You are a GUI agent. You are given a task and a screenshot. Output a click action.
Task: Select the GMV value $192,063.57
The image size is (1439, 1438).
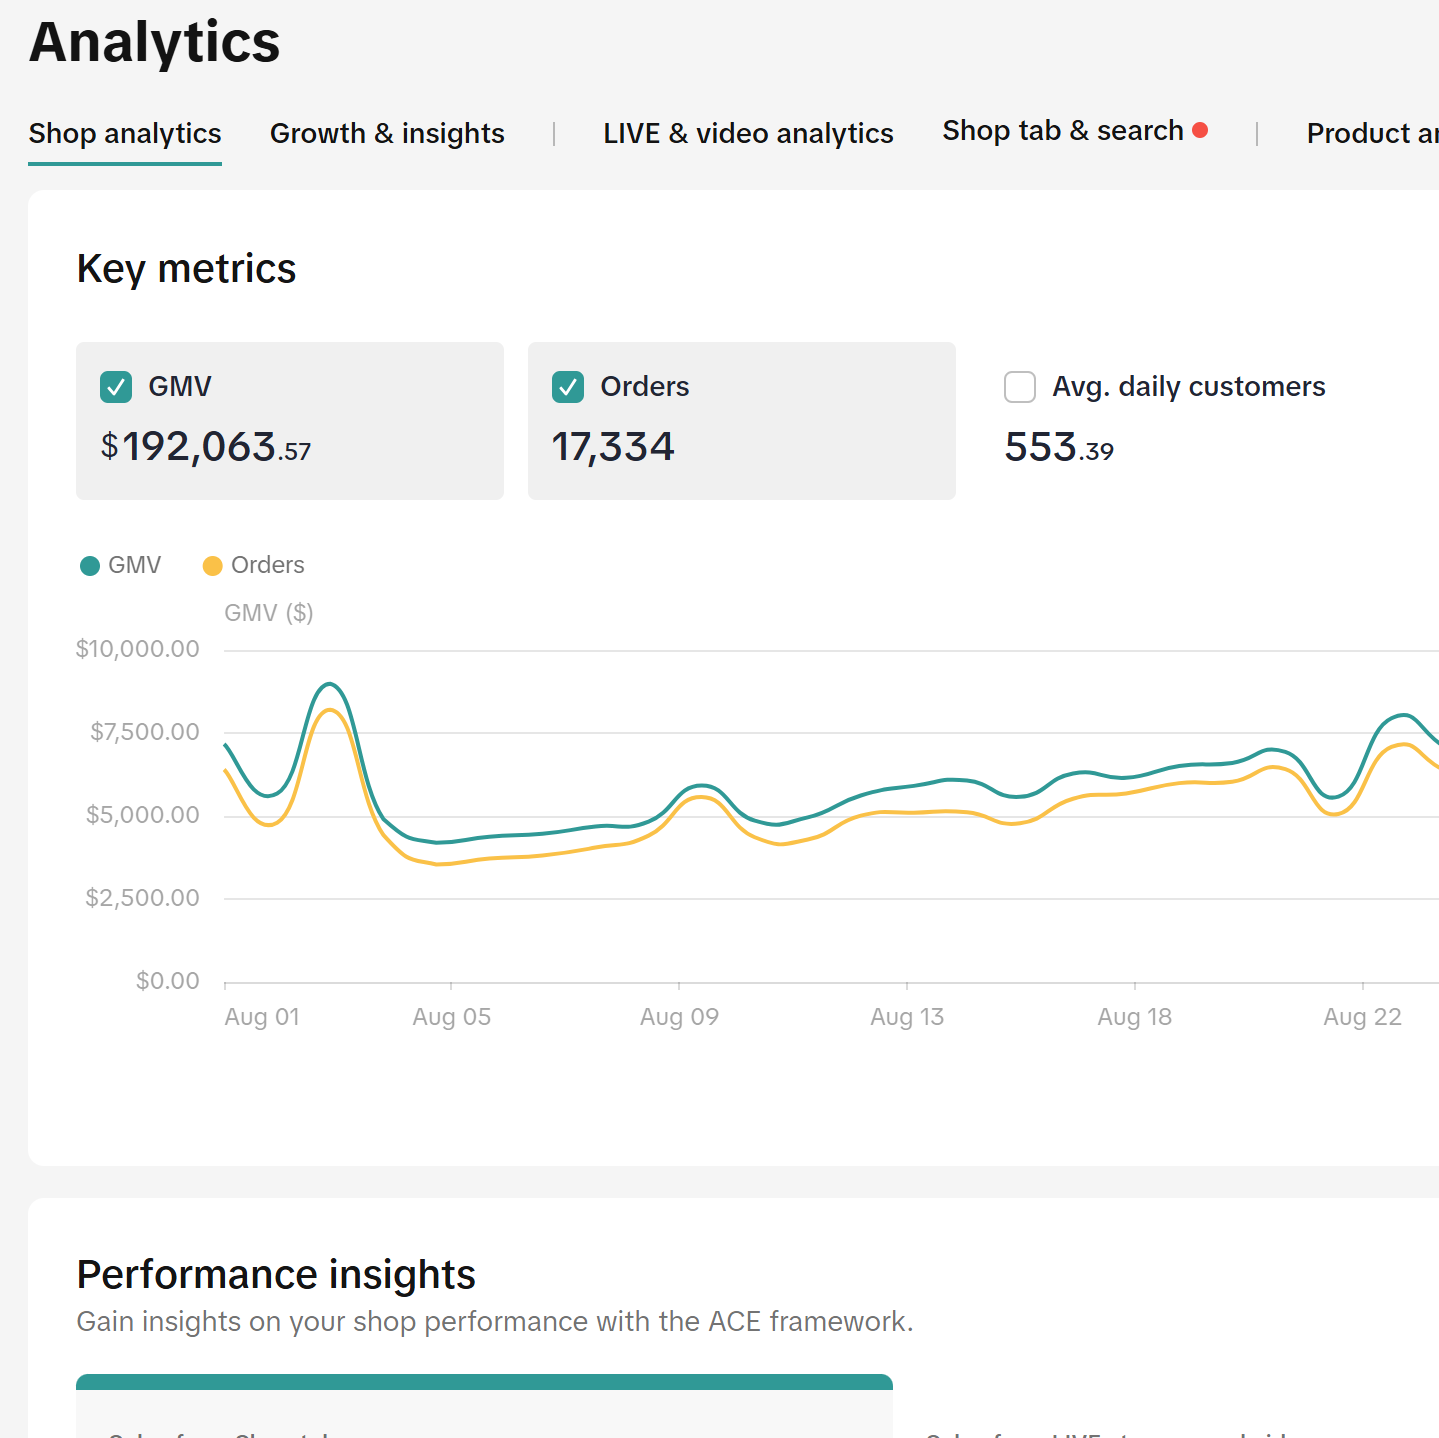pos(206,447)
